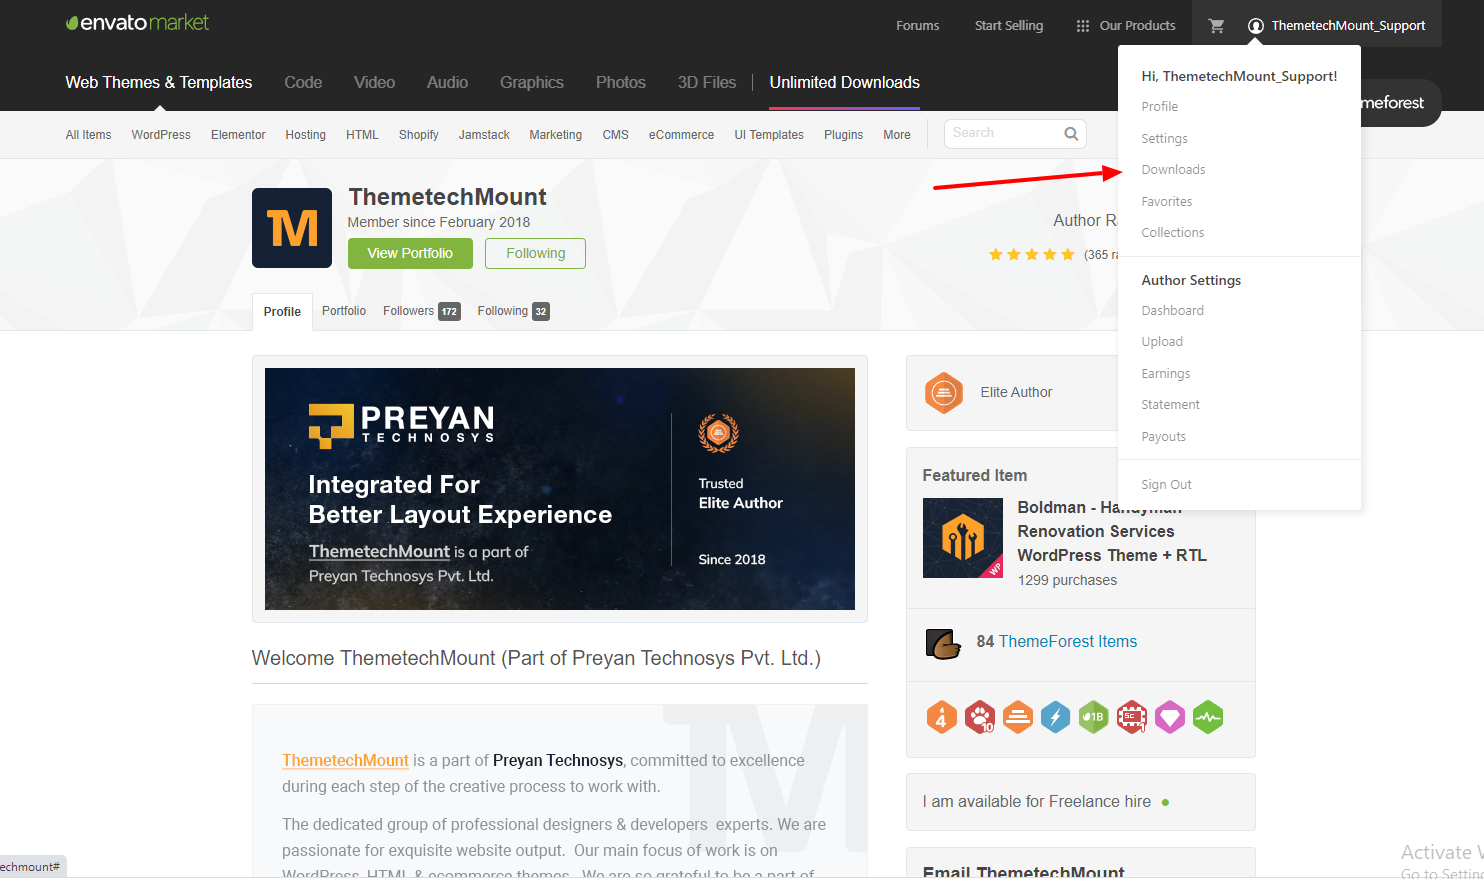Open Earnings under Author Settings

pyautogui.click(x=1166, y=374)
